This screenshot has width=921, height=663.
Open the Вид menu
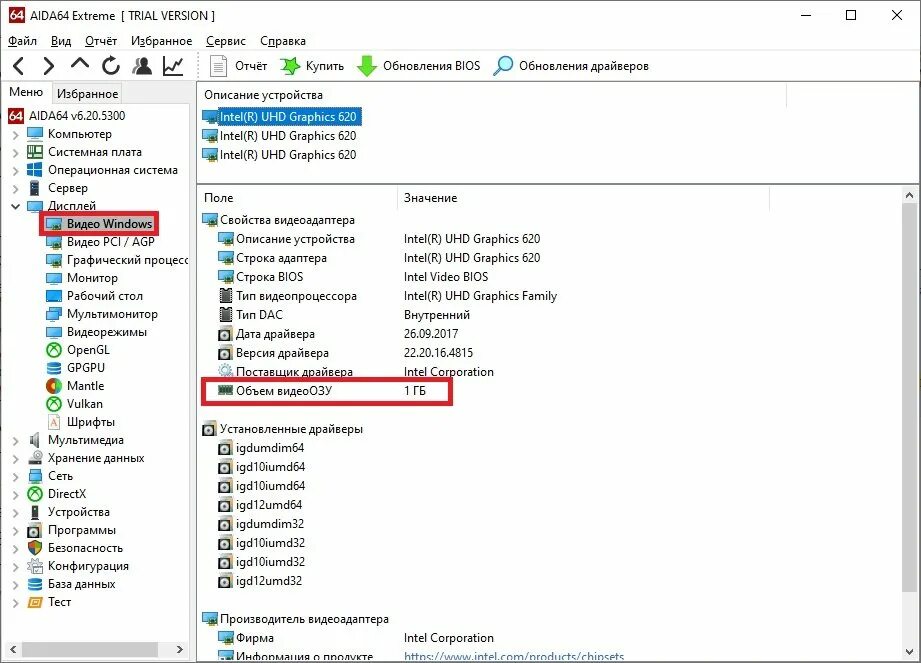click(61, 41)
